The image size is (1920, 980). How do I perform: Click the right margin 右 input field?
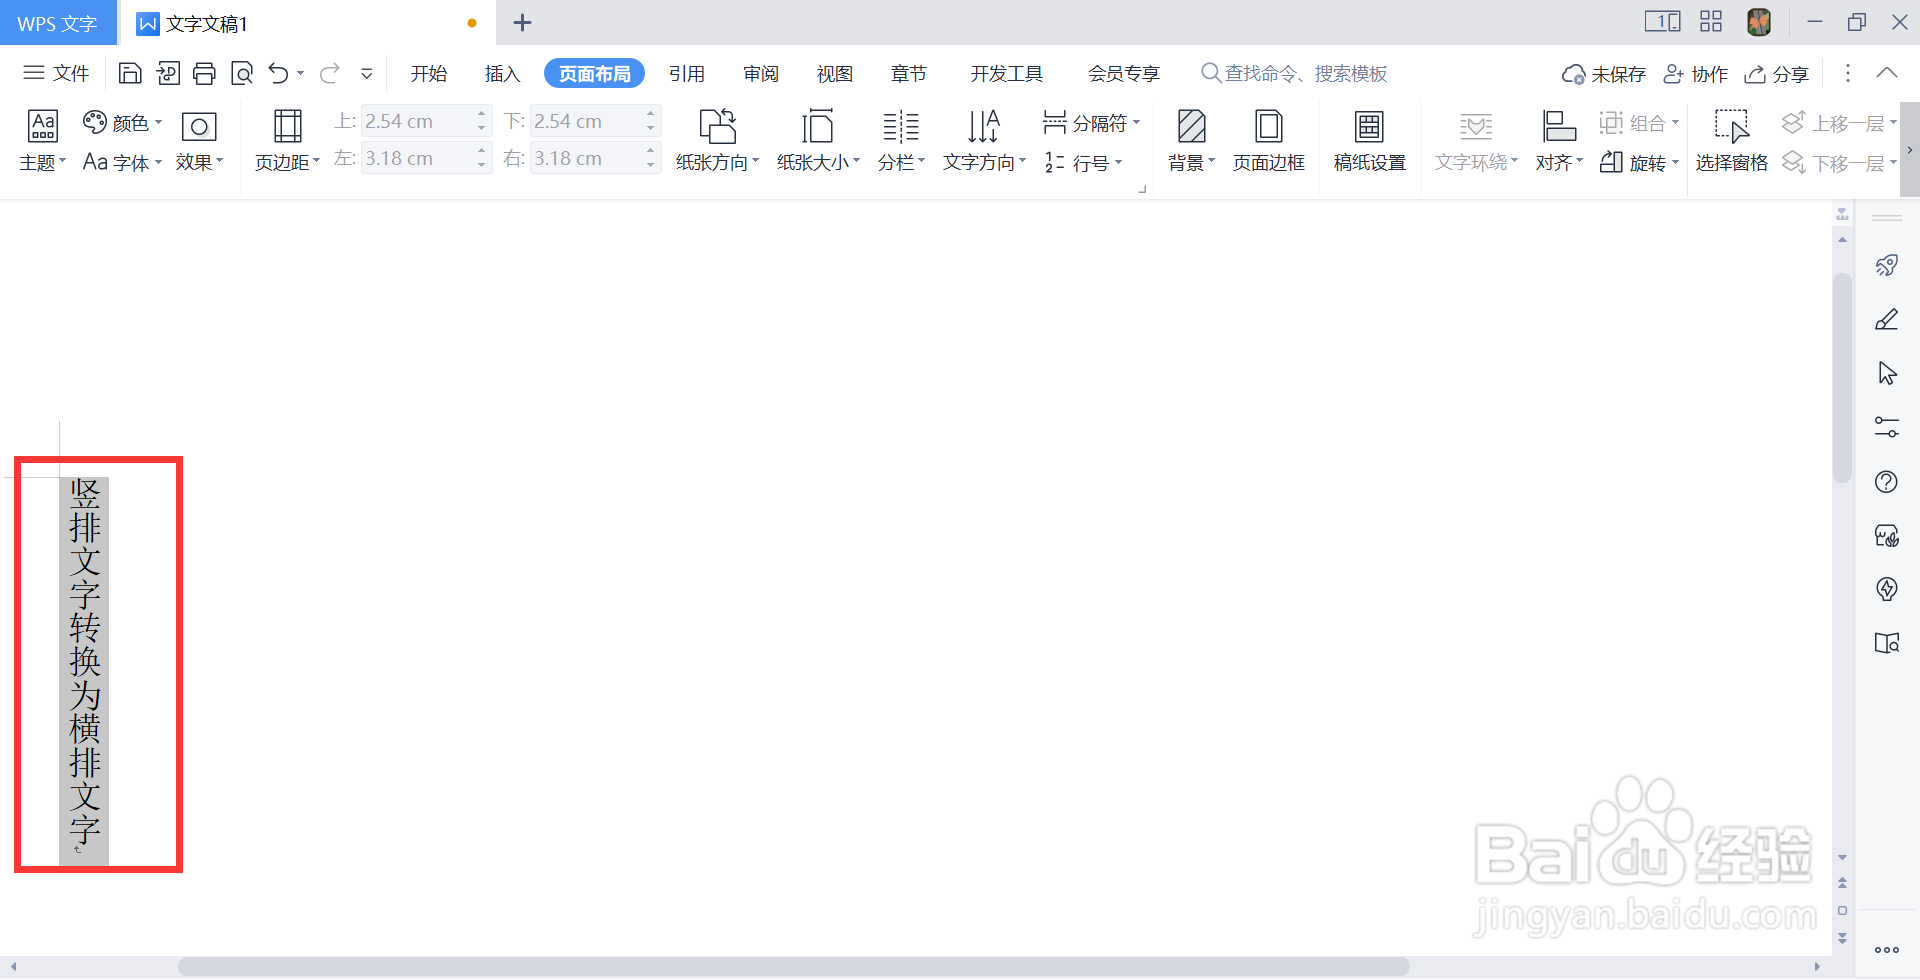click(x=587, y=158)
